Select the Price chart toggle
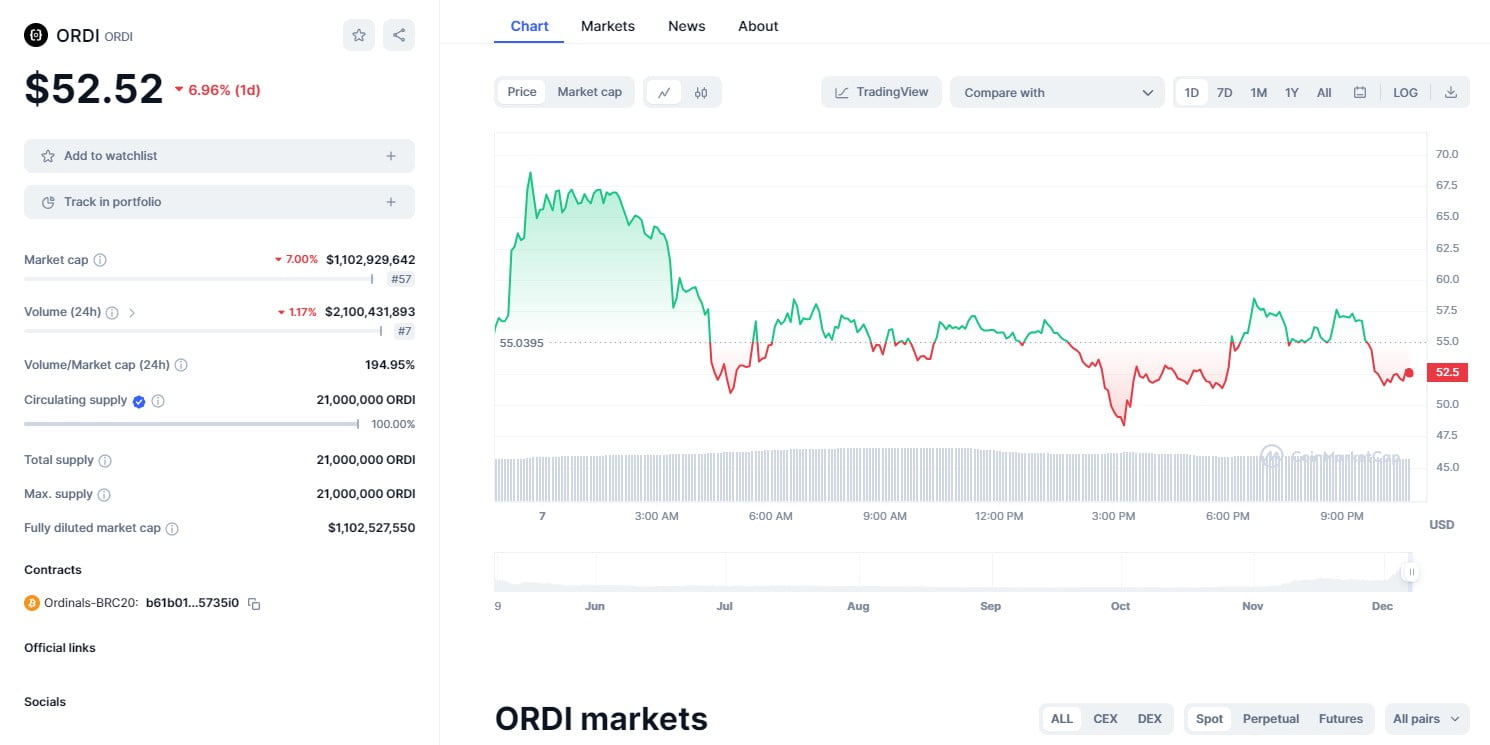The width and height of the screenshot is (1490, 745). click(522, 92)
